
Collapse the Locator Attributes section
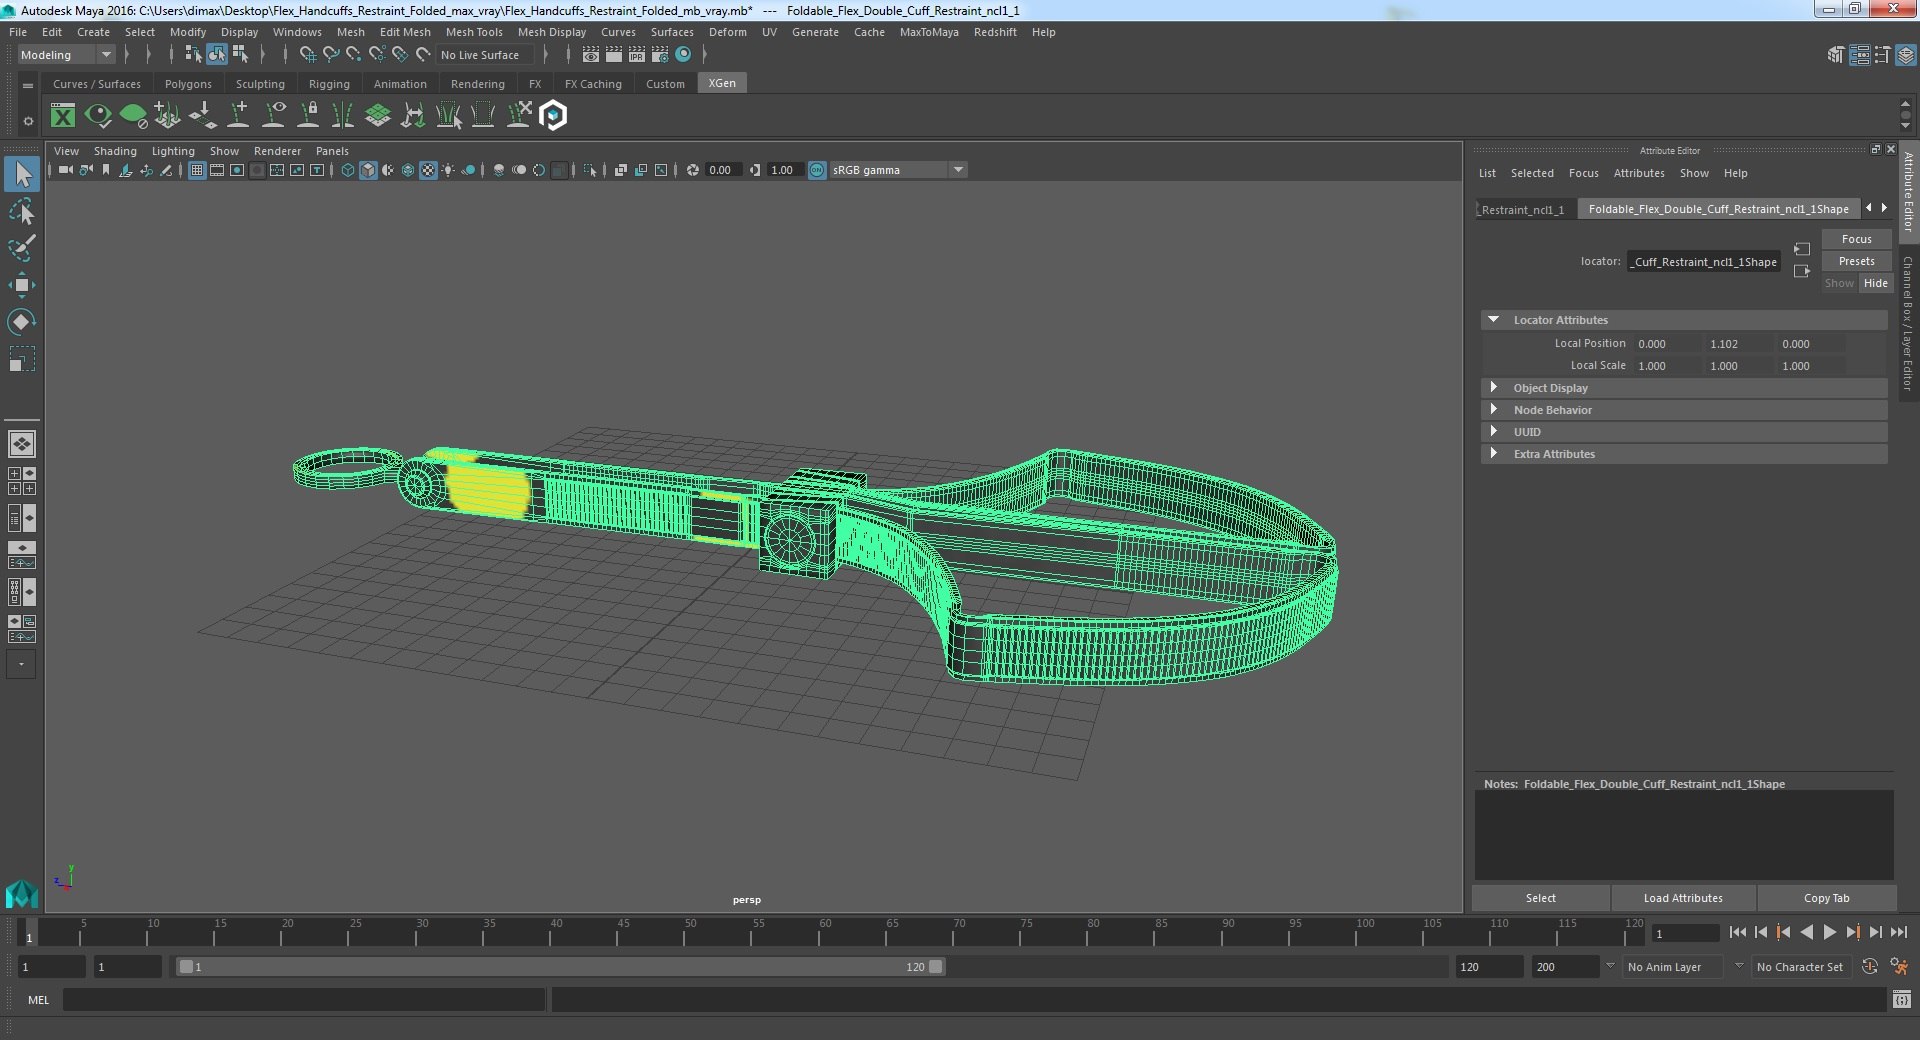tap(1493, 320)
